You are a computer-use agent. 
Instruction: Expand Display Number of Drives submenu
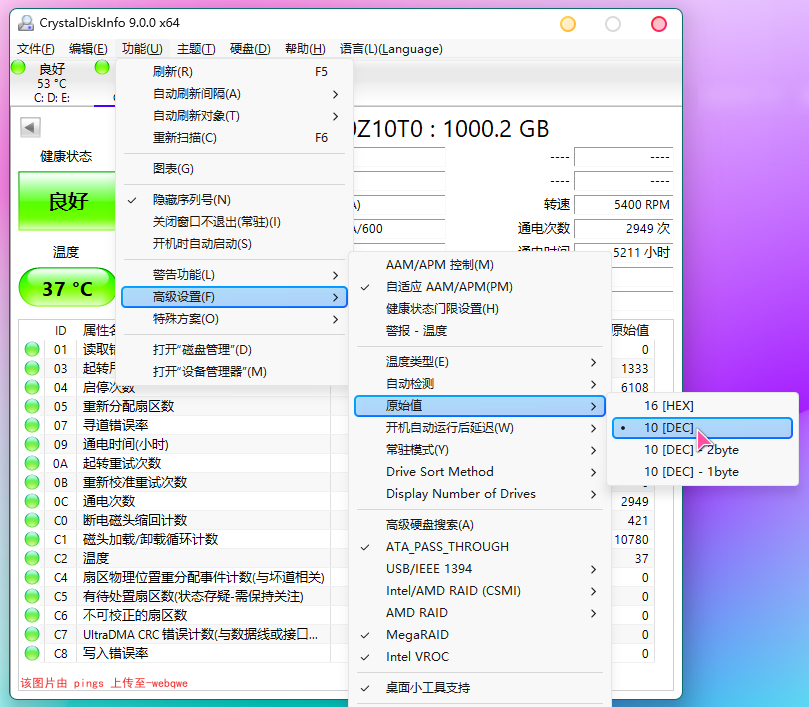click(480, 494)
